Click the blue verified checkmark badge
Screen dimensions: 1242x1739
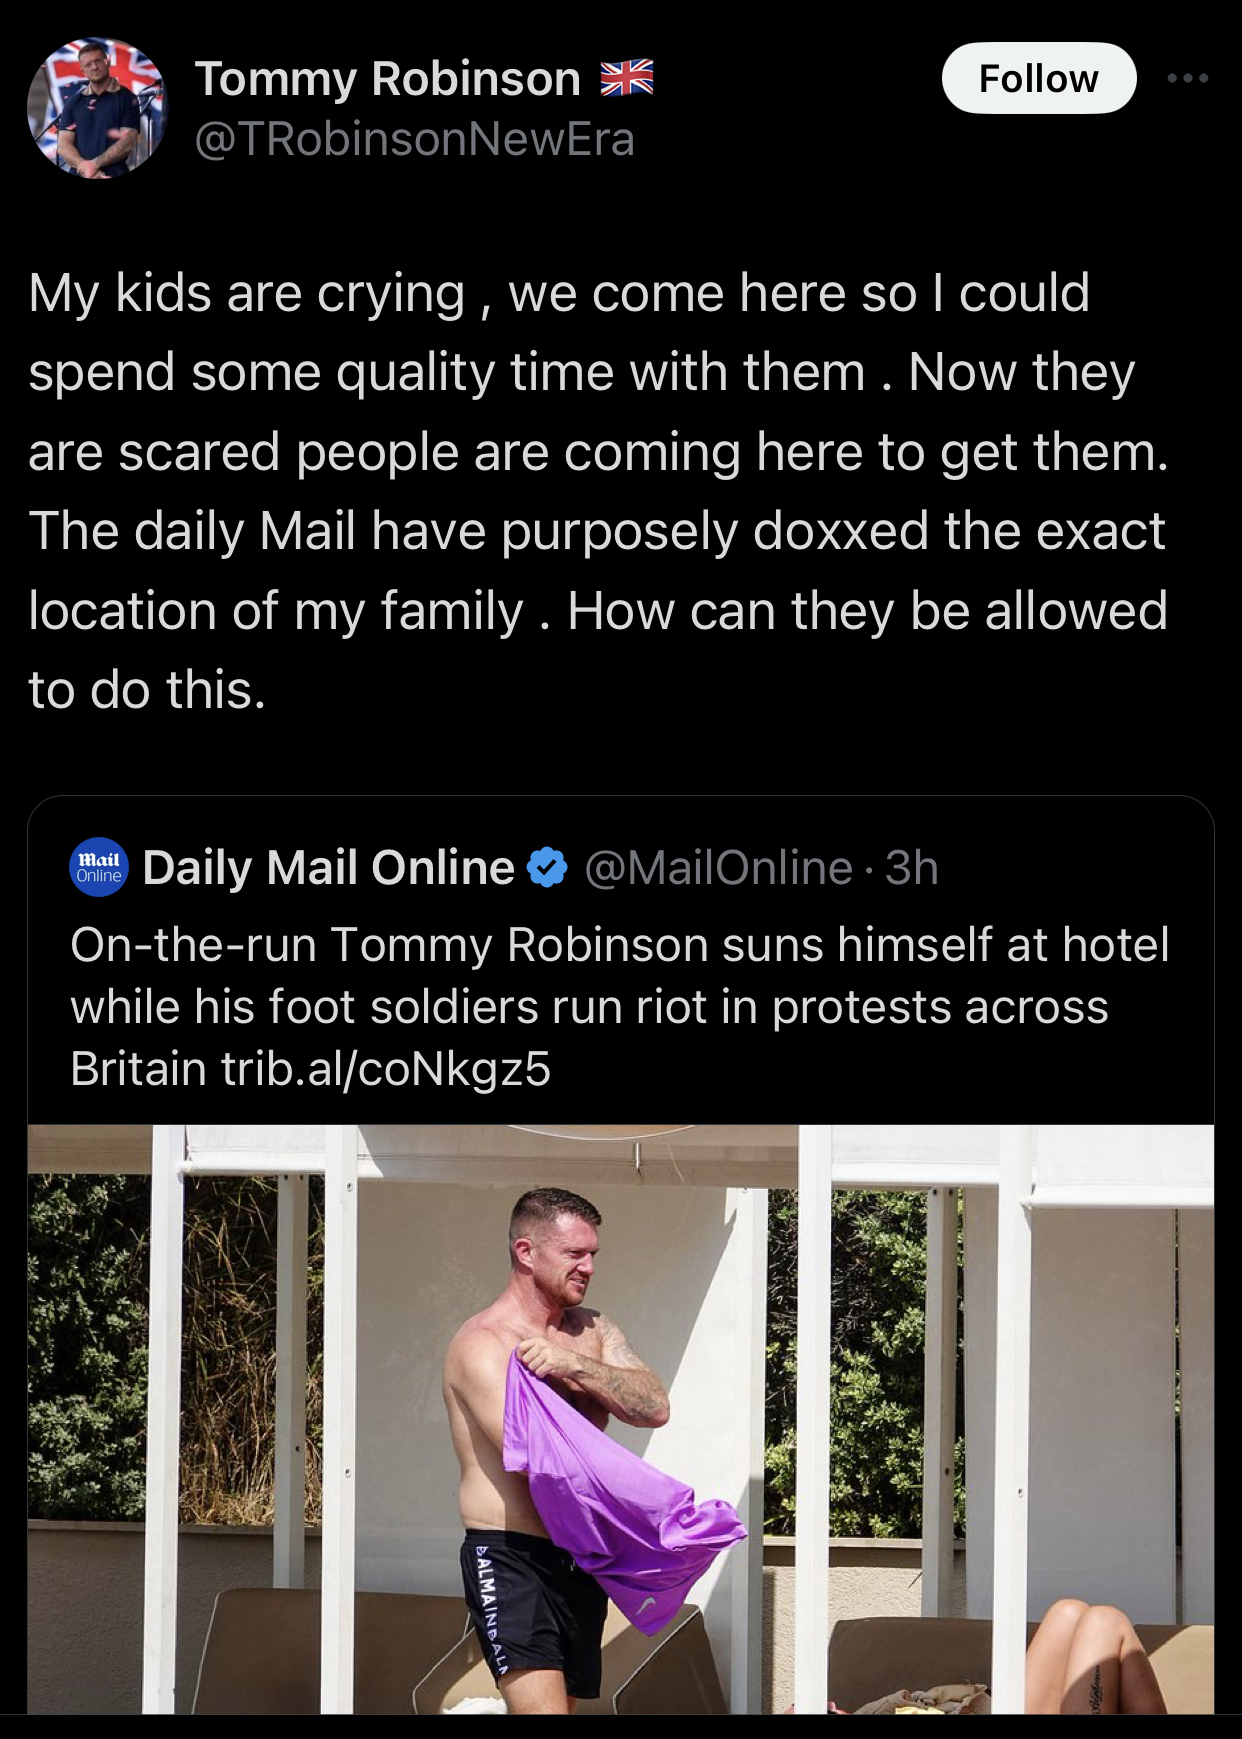pos(547,868)
